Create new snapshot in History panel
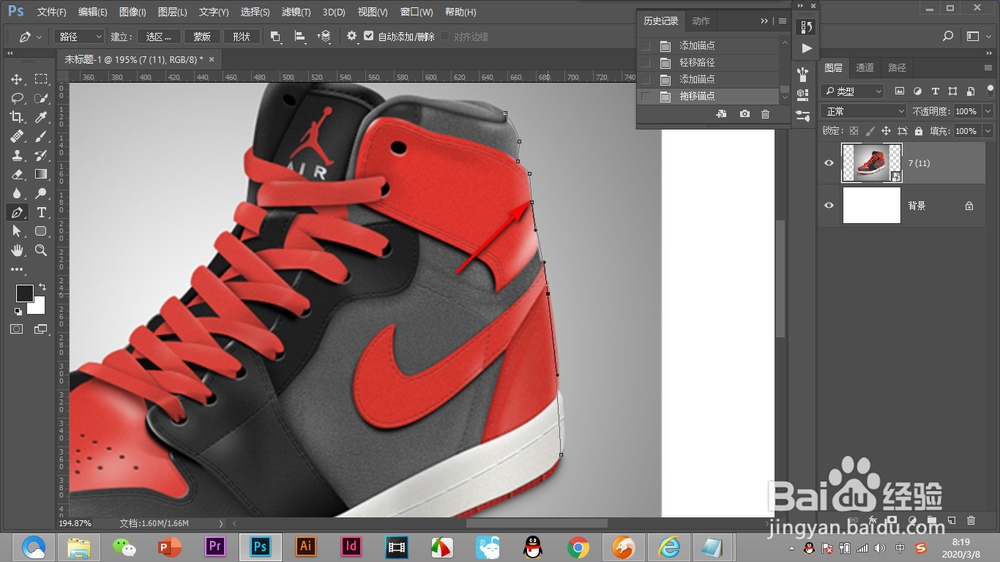 (x=744, y=114)
